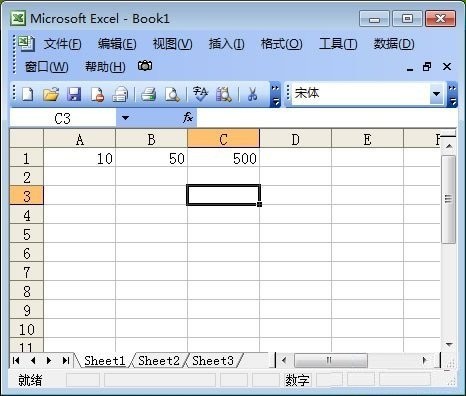Switch to Sheet3 tab
Screen dimensions: 466x396
click(x=213, y=361)
